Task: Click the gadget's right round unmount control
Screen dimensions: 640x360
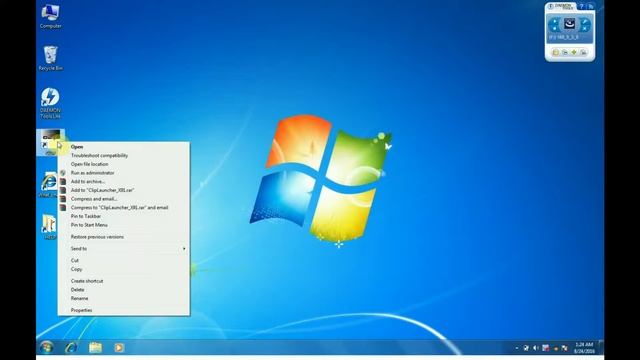Action: click(x=585, y=24)
